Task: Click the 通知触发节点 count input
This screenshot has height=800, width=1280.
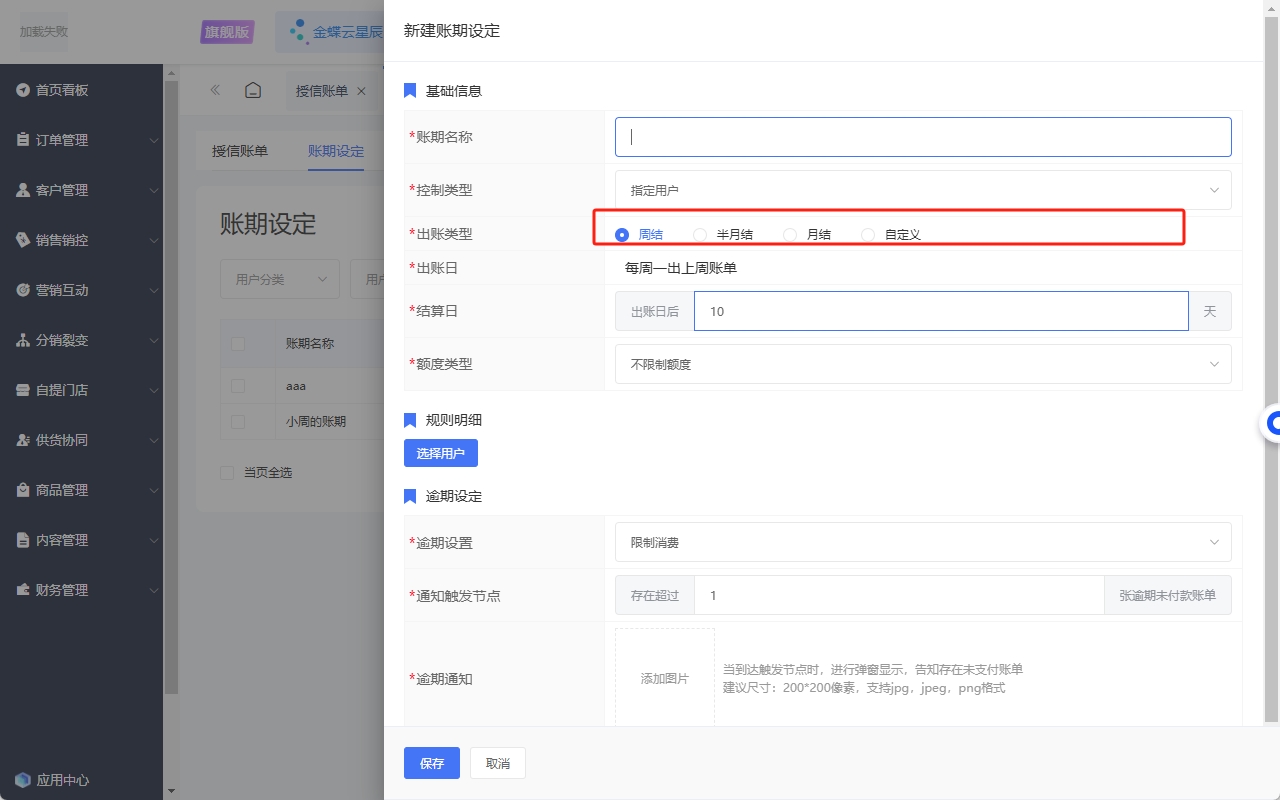Action: (x=899, y=595)
